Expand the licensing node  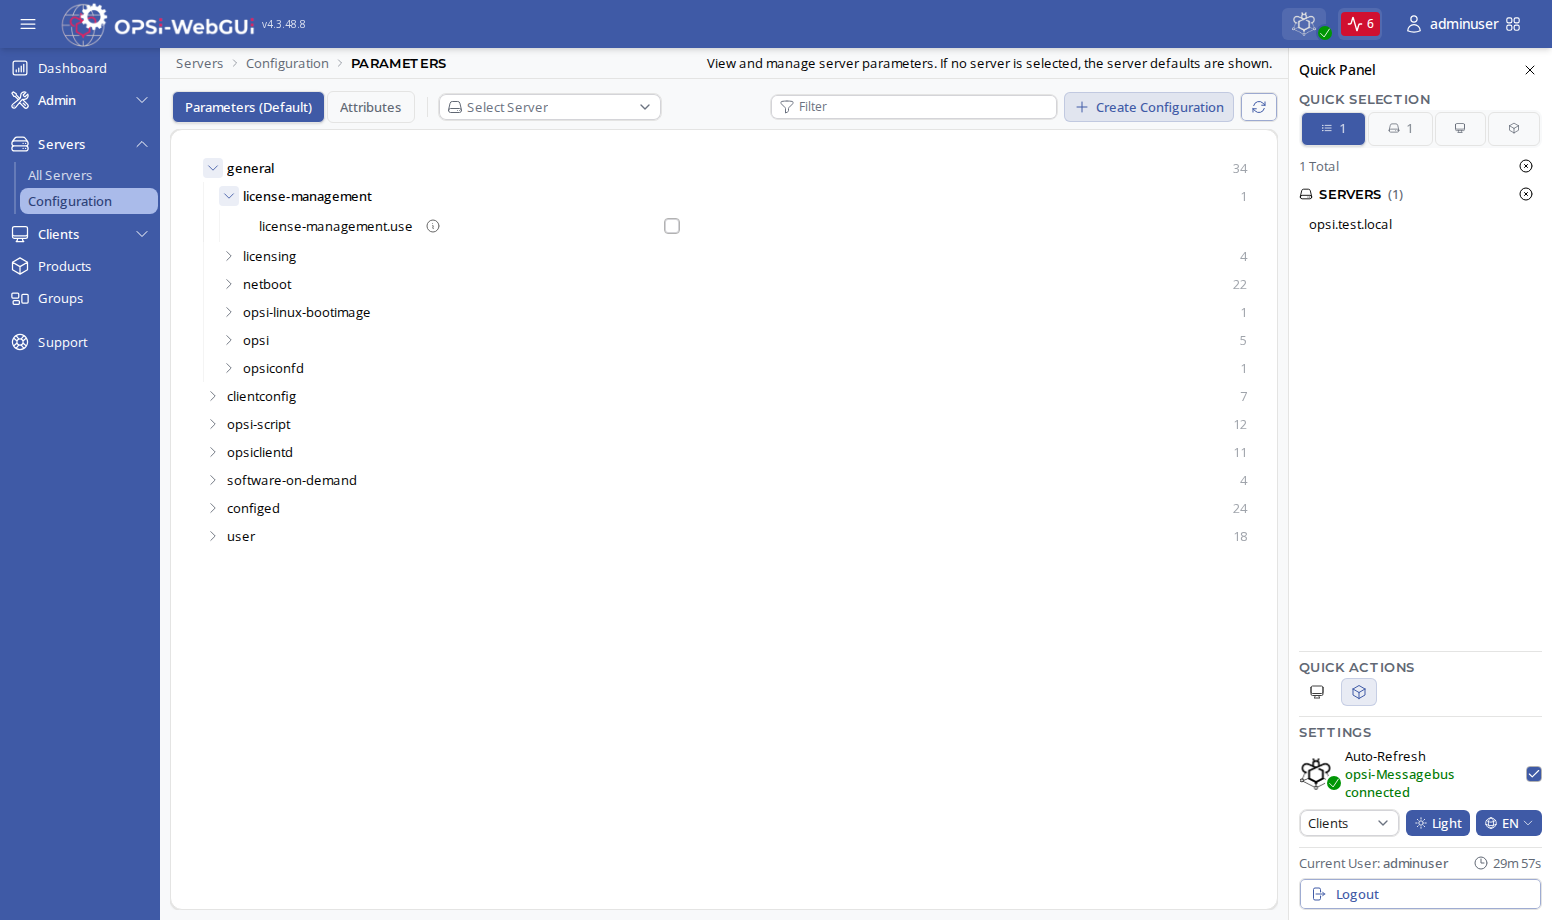point(229,256)
